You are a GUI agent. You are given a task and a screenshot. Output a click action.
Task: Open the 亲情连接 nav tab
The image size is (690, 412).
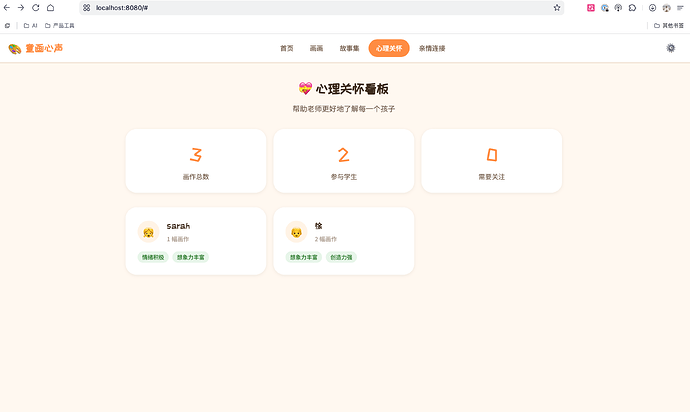tap(432, 48)
